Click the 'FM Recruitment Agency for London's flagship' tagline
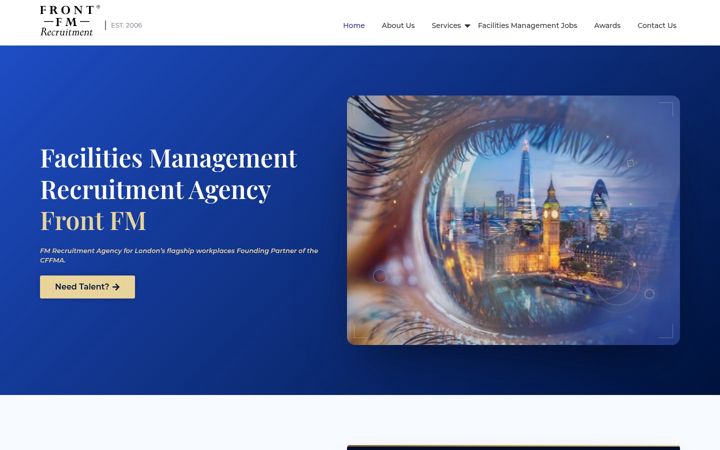This screenshot has height=450, width=720. tap(179, 255)
